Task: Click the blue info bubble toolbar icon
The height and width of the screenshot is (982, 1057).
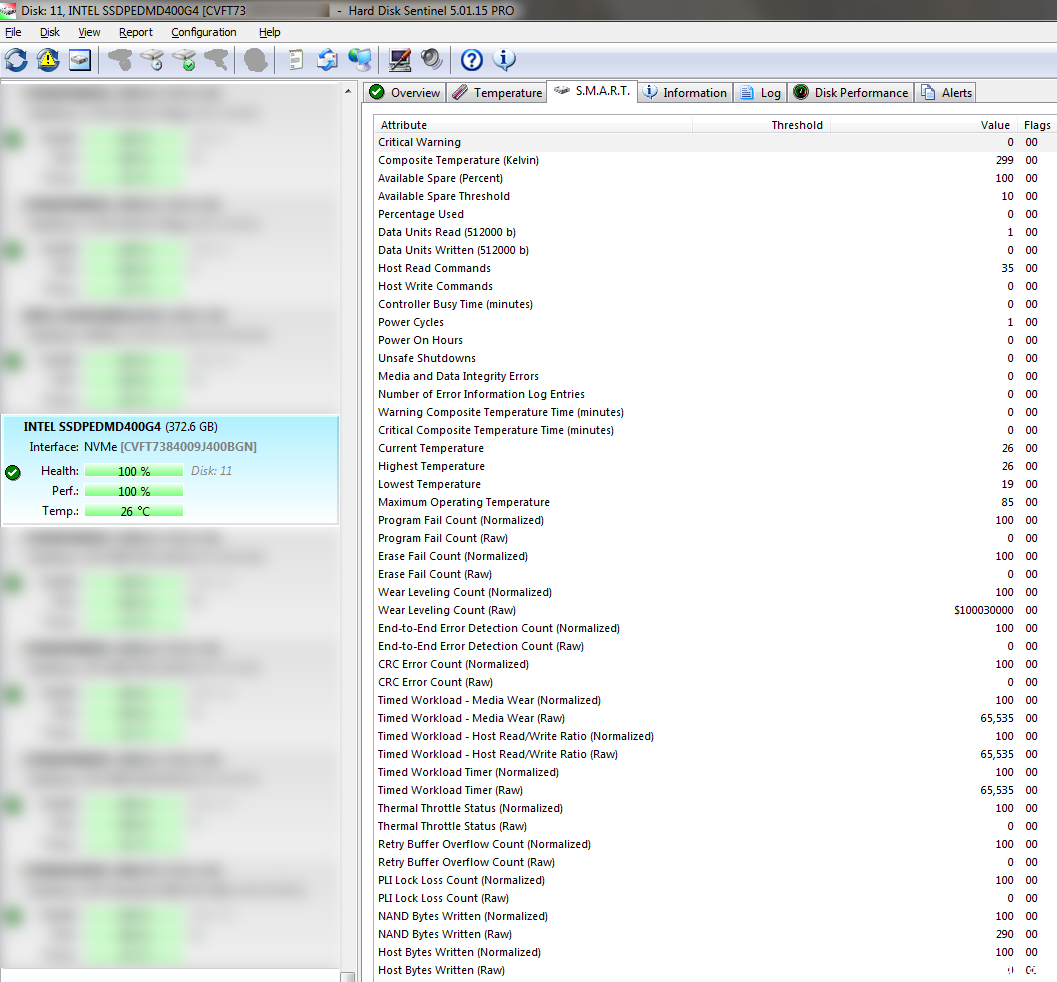Action: tap(504, 60)
